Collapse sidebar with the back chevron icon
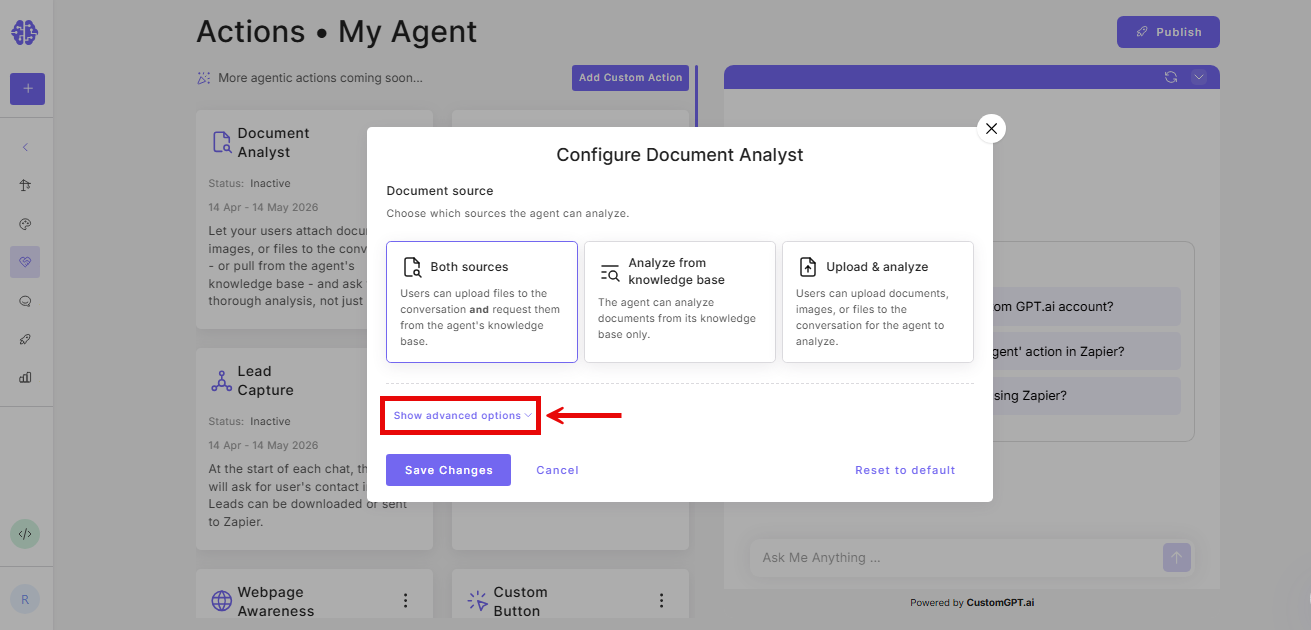Image resolution: width=1311 pixels, height=630 pixels. [25, 147]
